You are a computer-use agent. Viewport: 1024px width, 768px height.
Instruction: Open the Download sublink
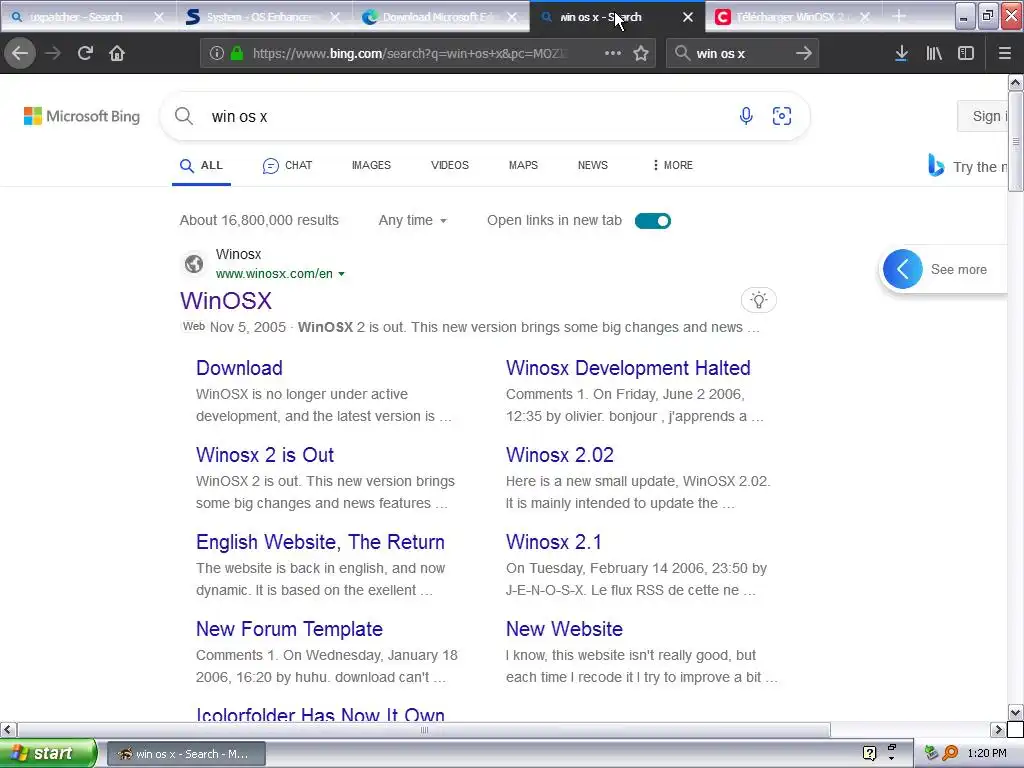point(239,368)
